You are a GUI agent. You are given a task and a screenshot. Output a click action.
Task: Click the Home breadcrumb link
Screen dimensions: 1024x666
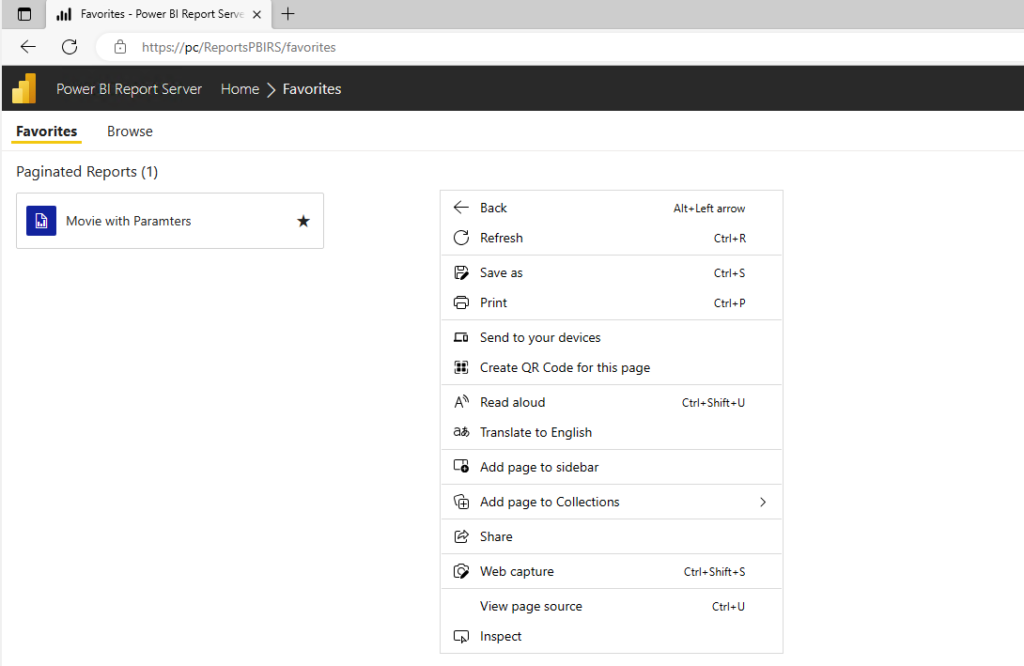point(240,89)
